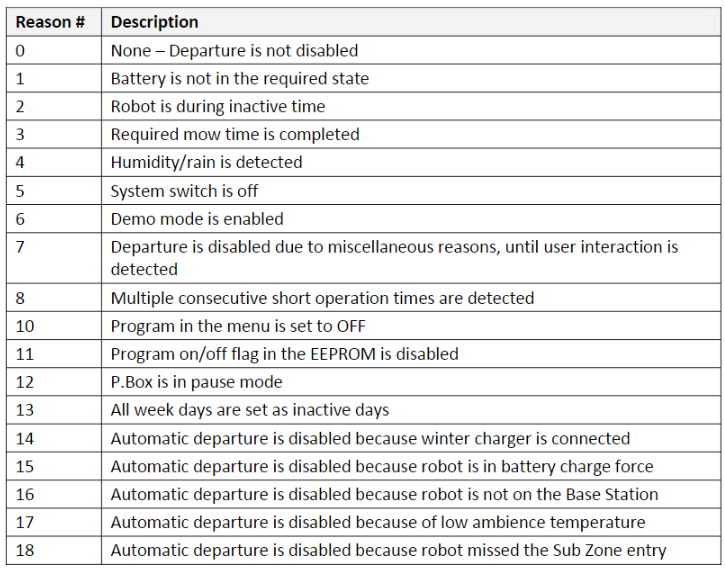This screenshot has height=568, width=725.
Task: Select the EEPROM on/off flag description
Action: click(284, 354)
